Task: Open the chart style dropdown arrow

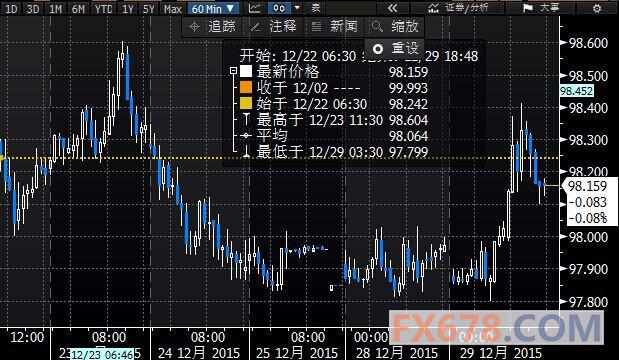Action: pos(298,8)
